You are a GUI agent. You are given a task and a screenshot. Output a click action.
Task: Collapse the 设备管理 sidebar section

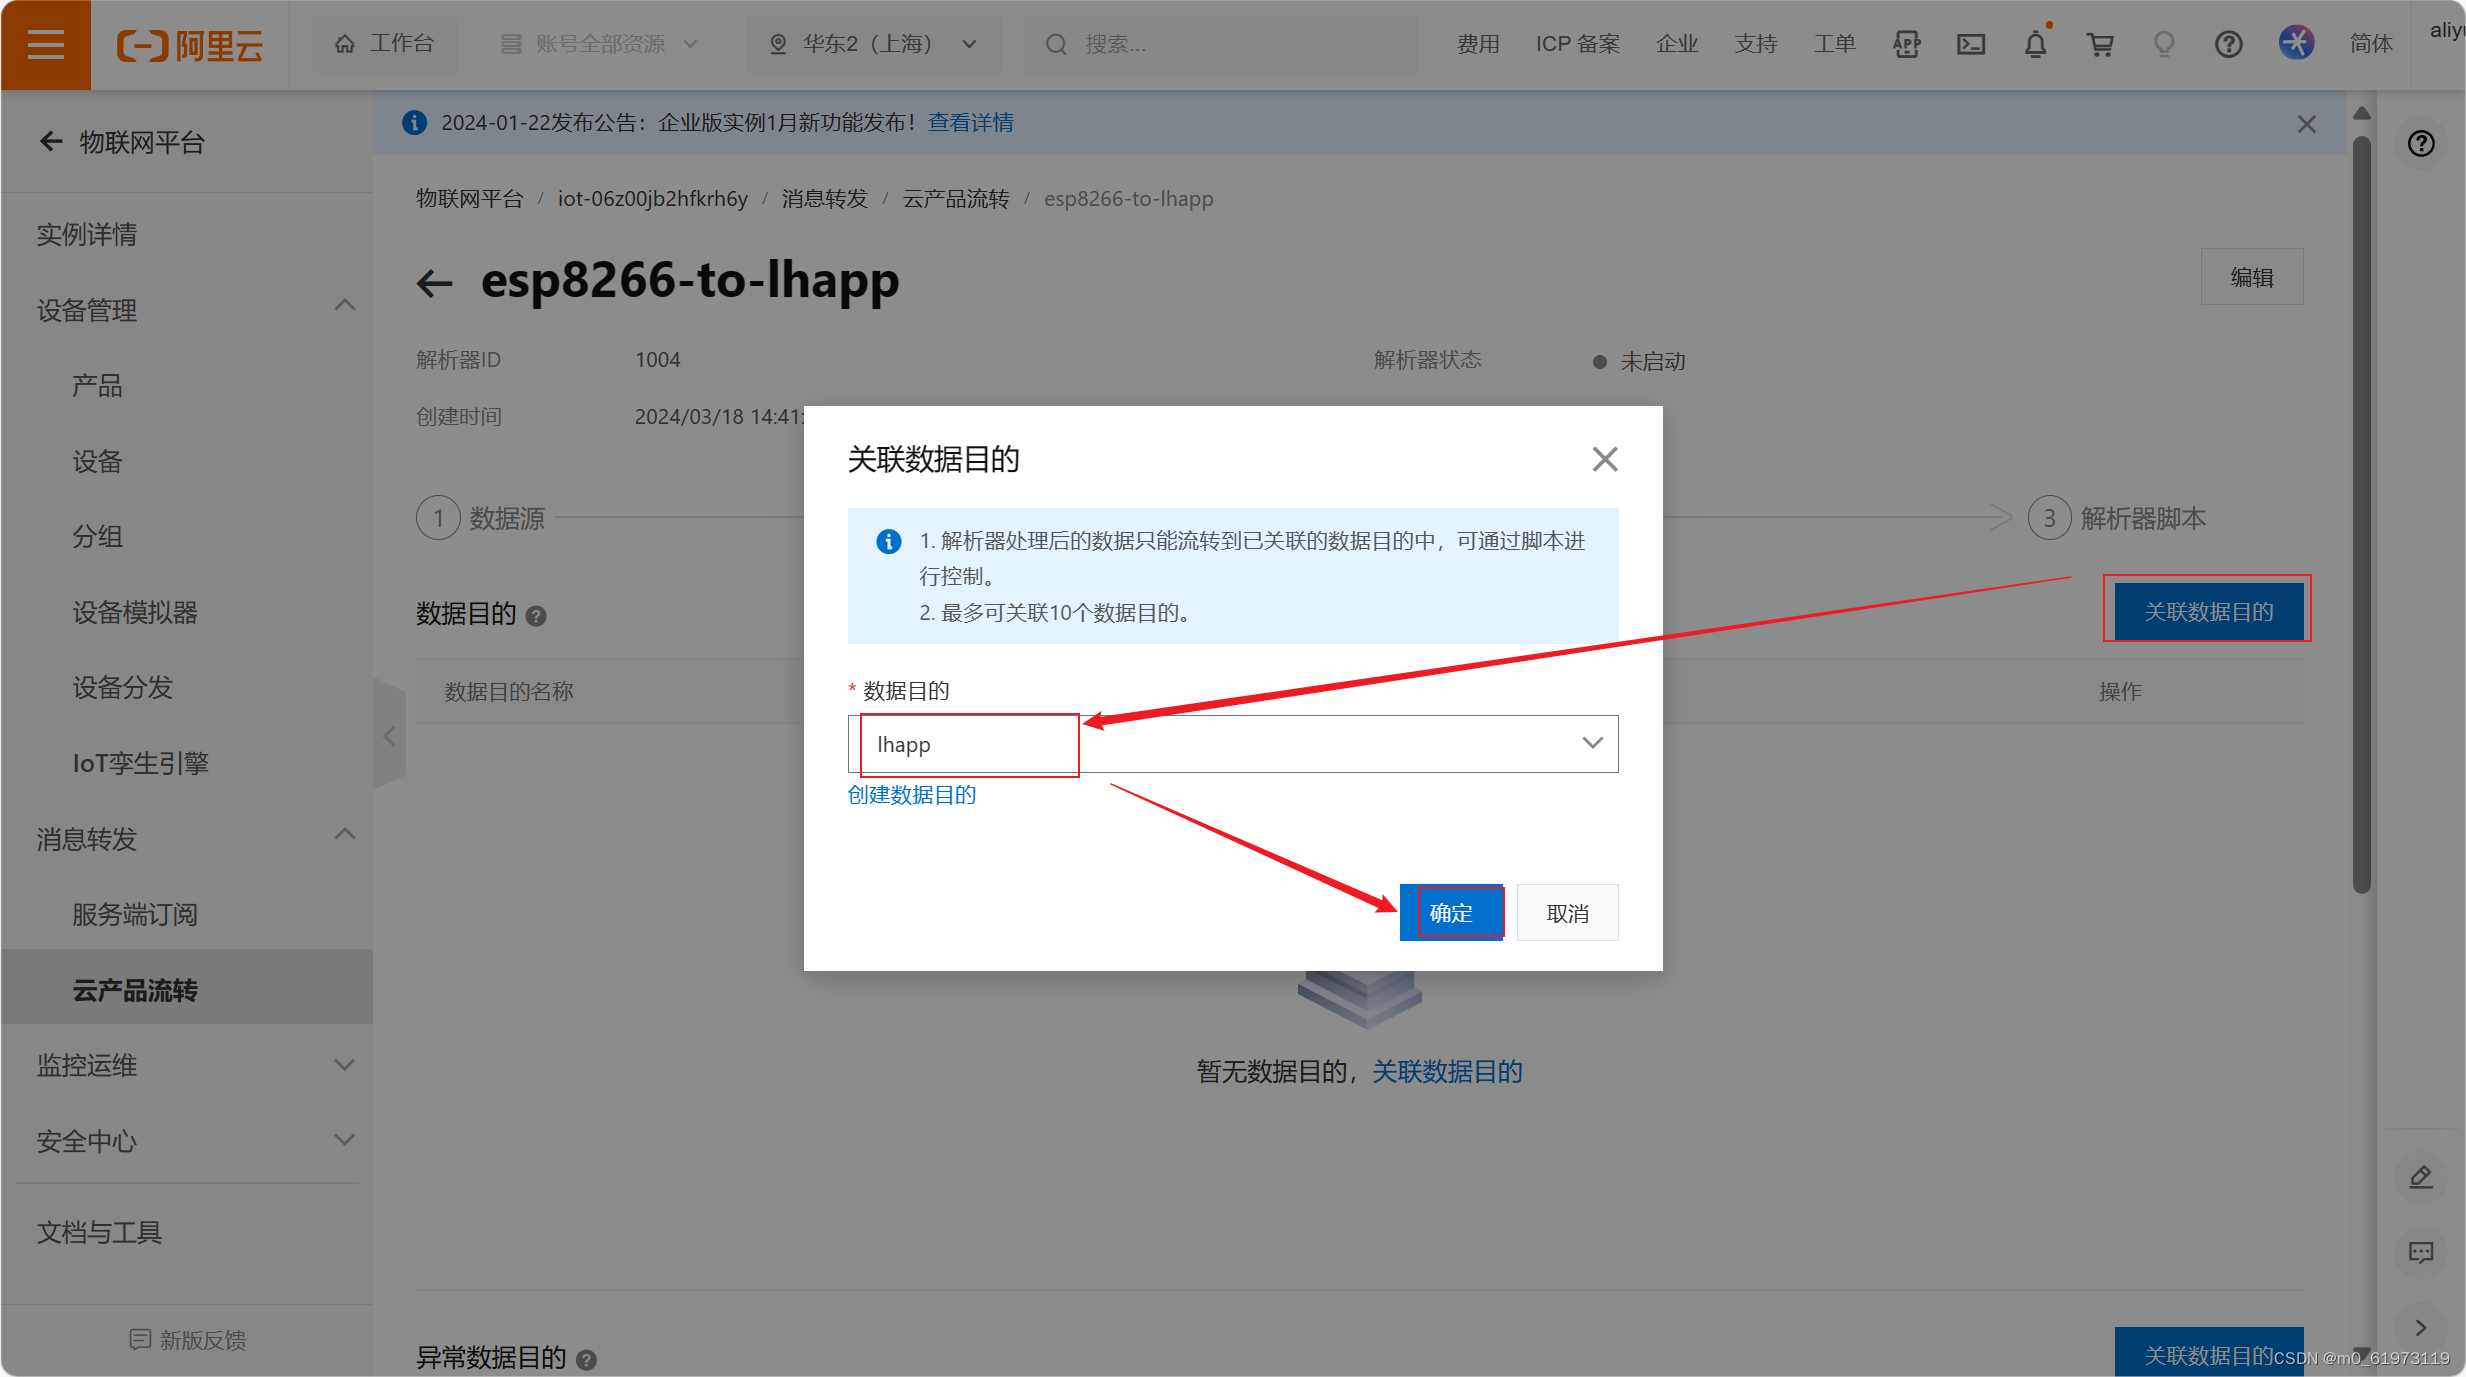(344, 307)
